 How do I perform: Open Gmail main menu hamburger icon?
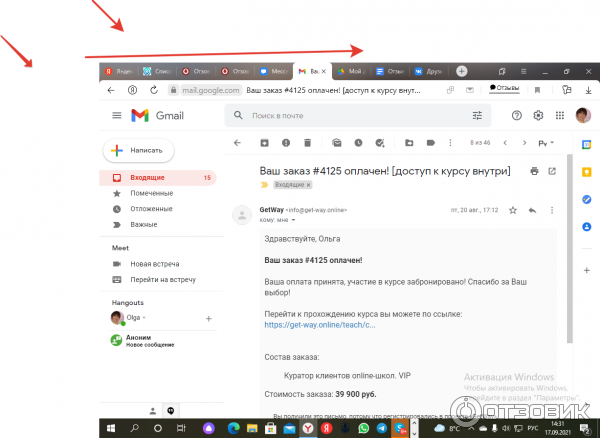(116, 115)
